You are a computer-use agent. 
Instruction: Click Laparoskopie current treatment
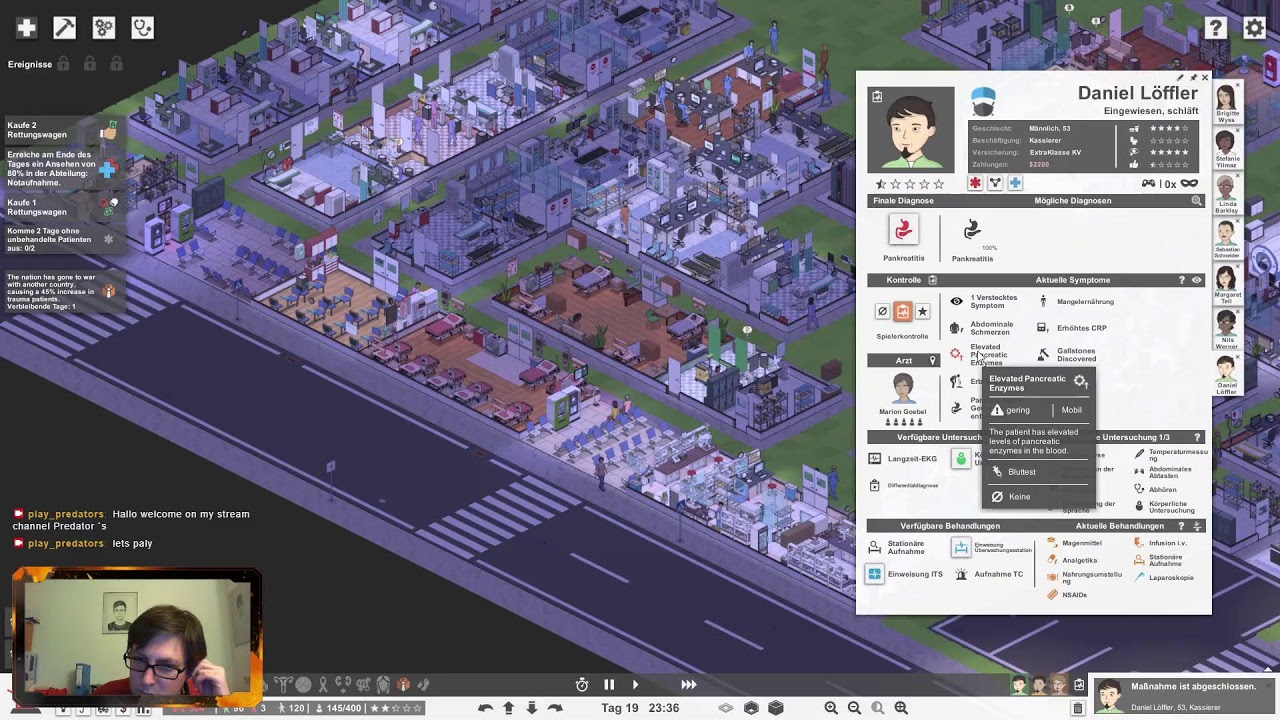[x=1164, y=577]
